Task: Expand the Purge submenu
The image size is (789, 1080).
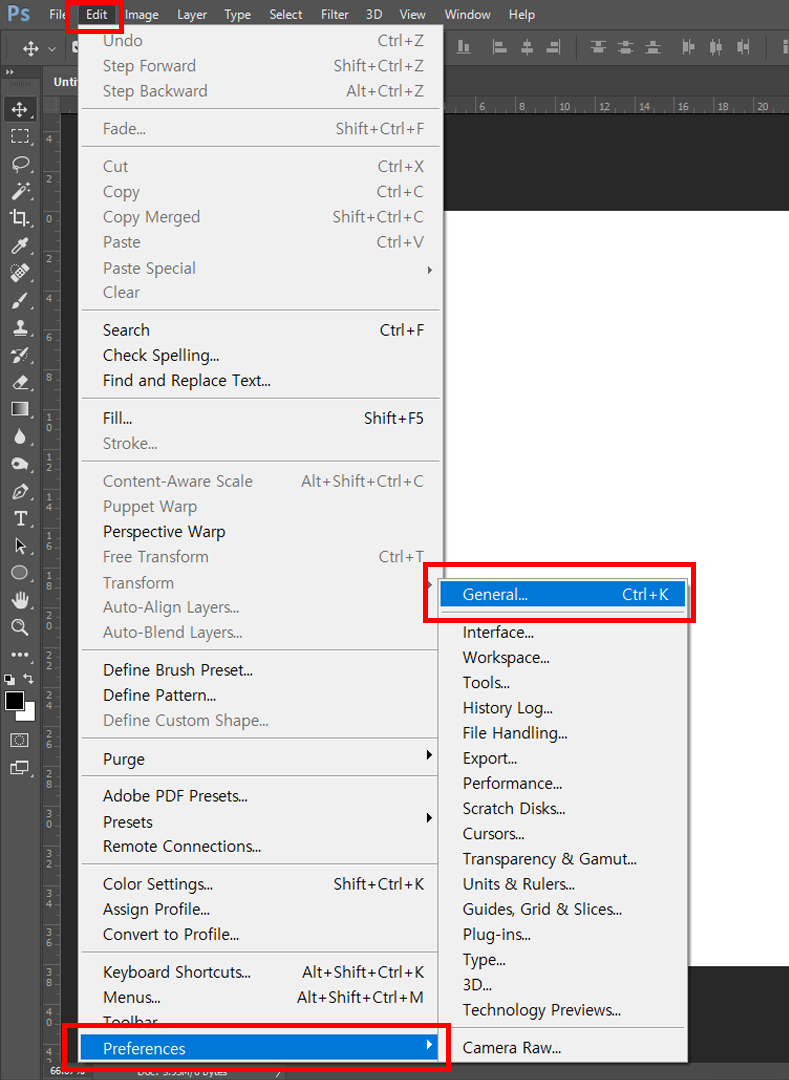Action: point(260,758)
